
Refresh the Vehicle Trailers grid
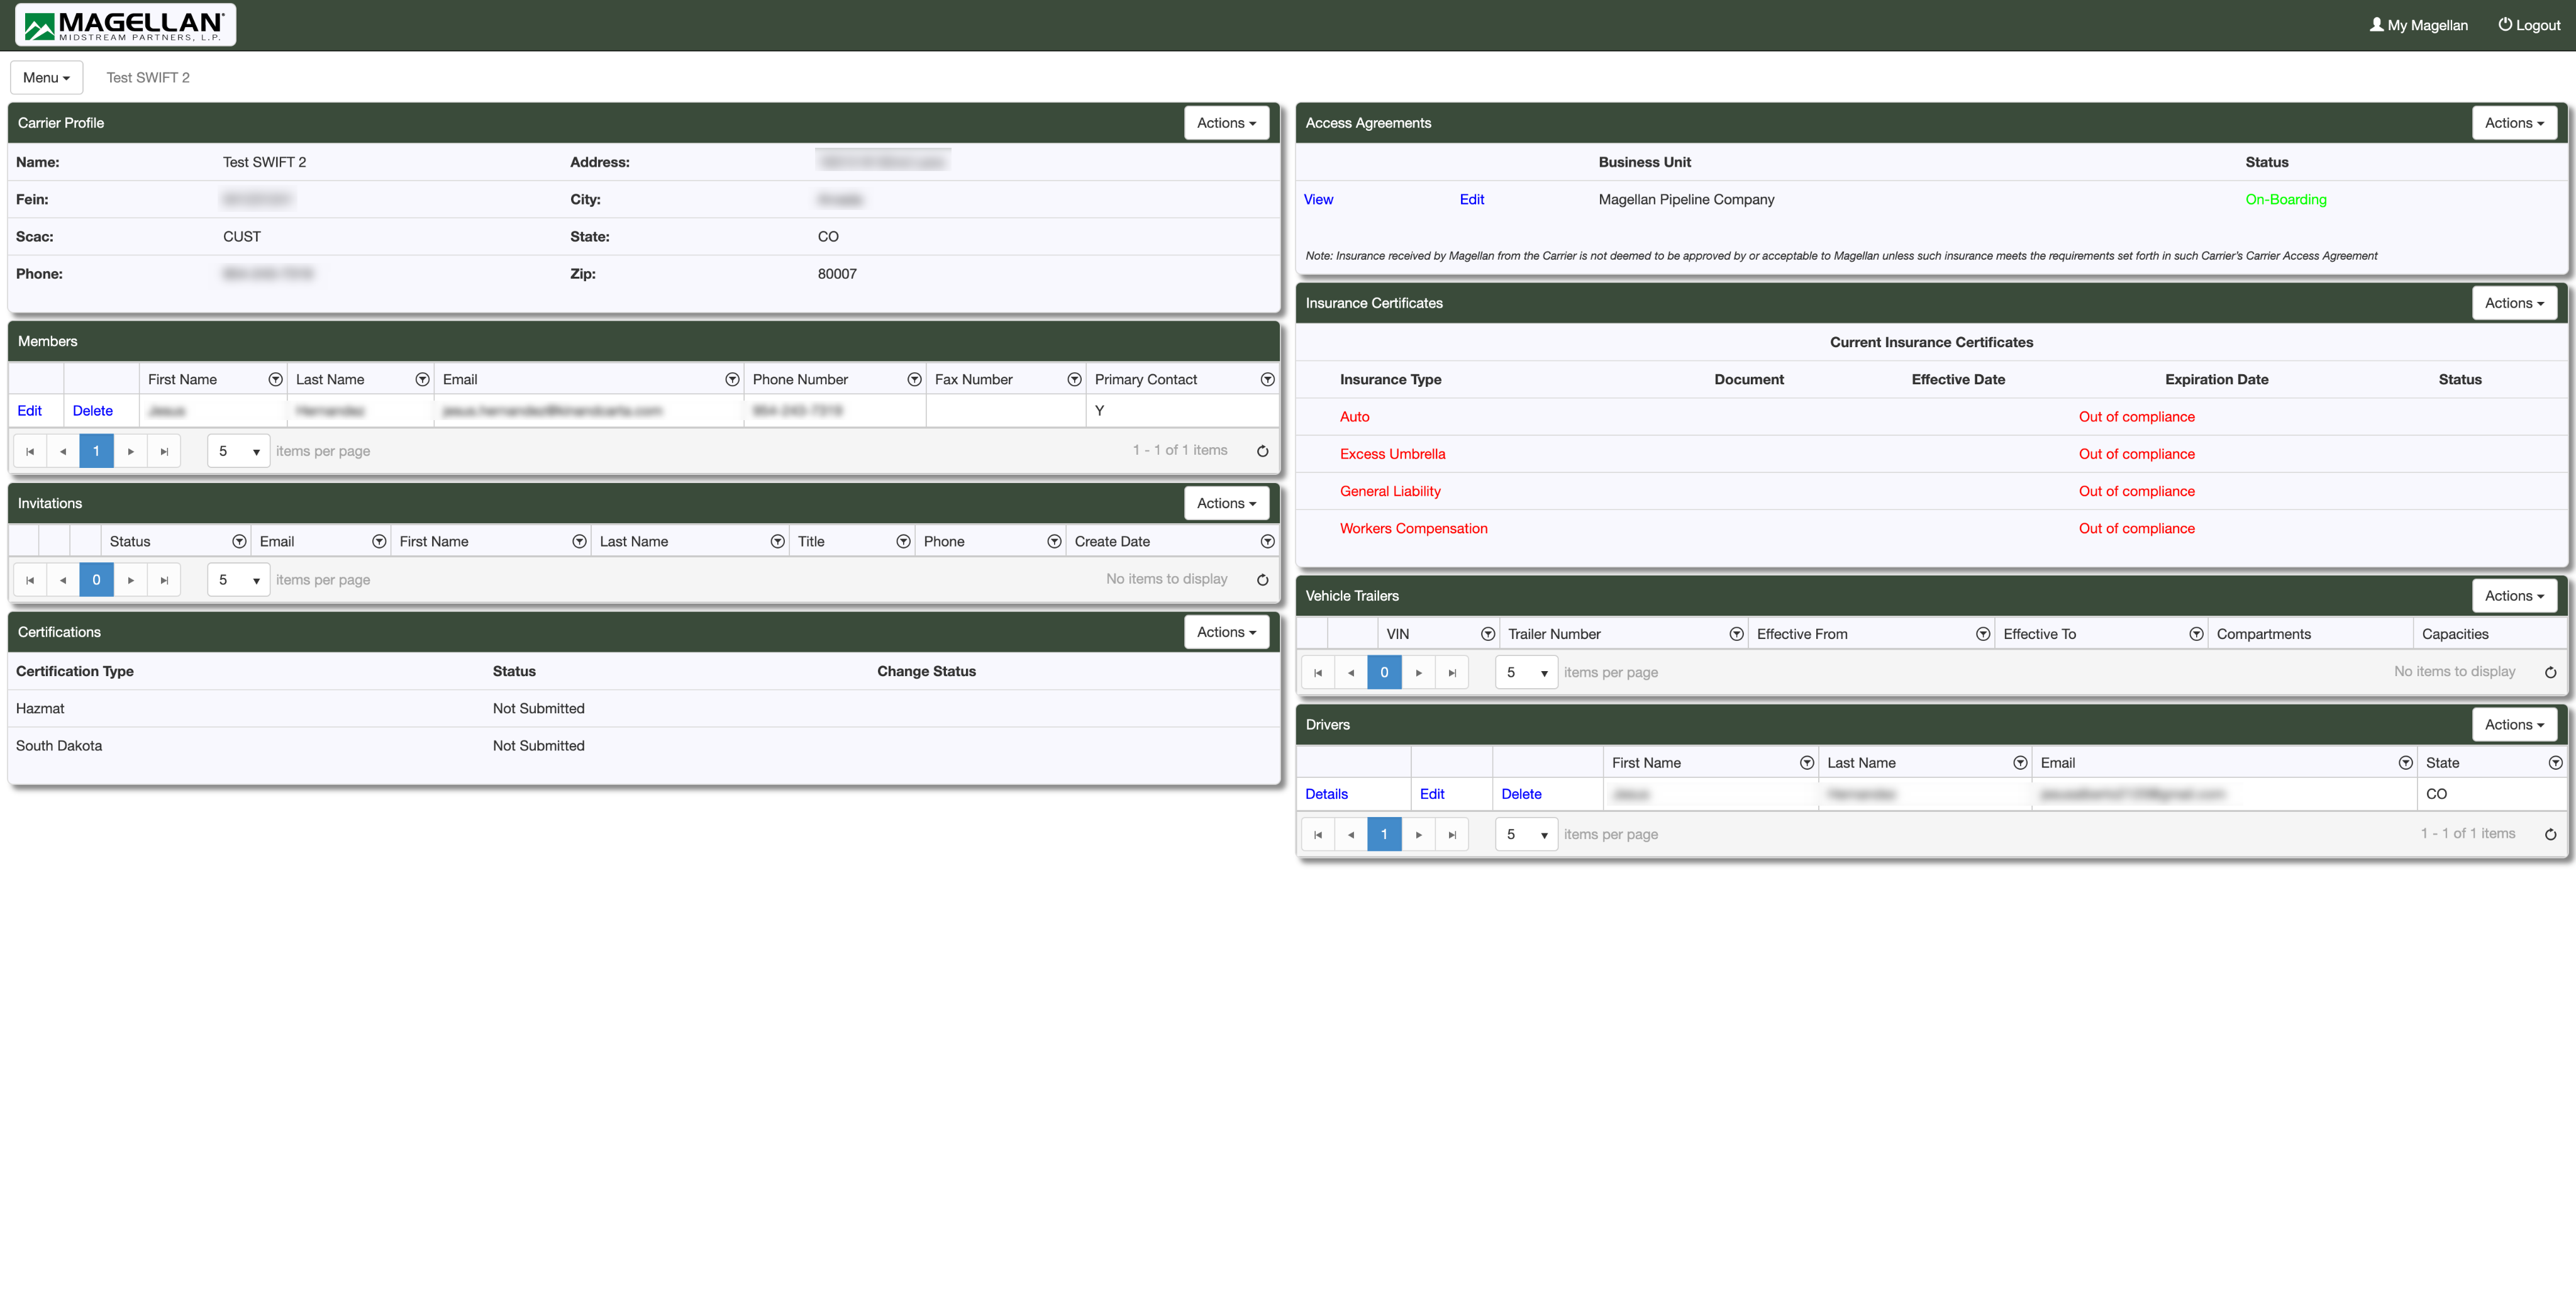tap(2550, 673)
